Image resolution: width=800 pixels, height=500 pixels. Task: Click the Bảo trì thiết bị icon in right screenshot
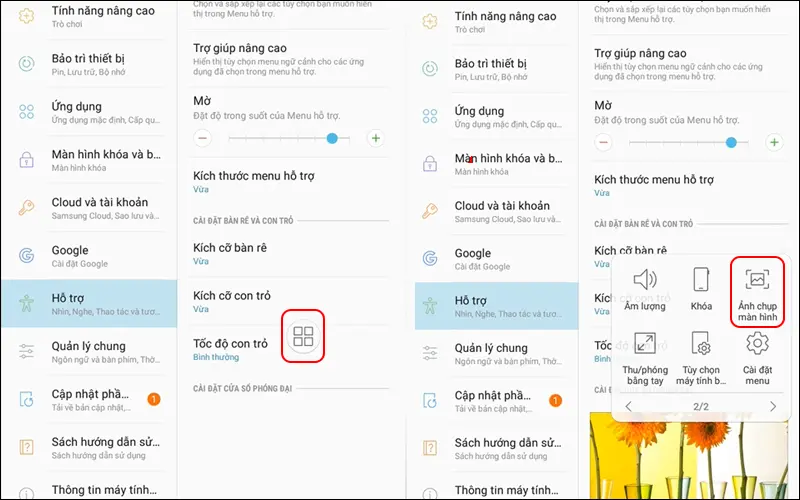pos(430,68)
